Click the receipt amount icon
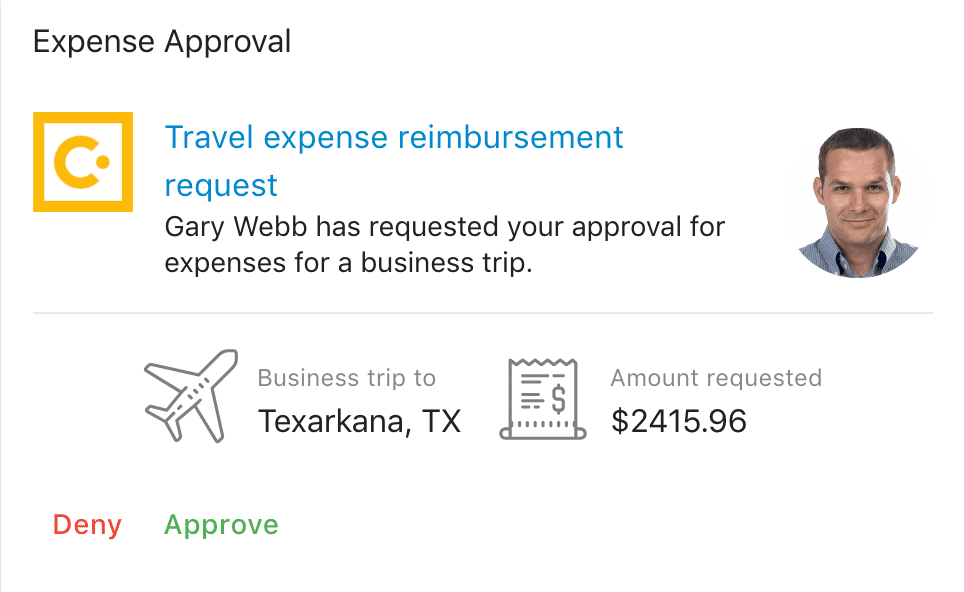964x592 pixels. (x=543, y=399)
